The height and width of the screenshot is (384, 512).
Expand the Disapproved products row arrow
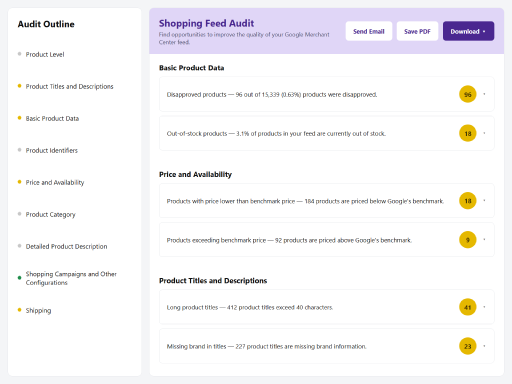pos(484,94)
